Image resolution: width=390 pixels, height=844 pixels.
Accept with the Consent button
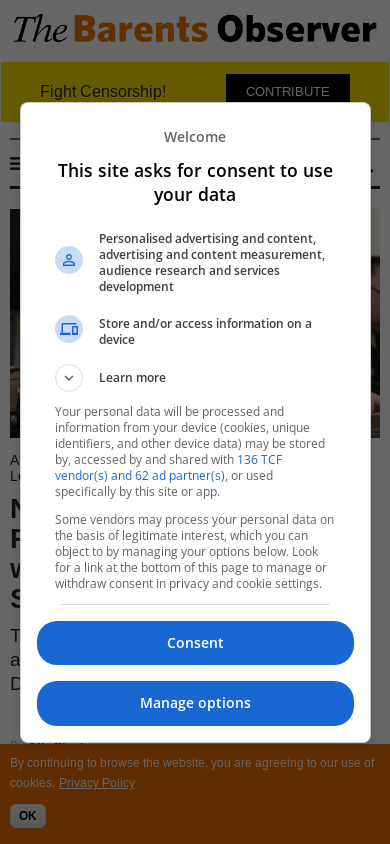[195, 643]
